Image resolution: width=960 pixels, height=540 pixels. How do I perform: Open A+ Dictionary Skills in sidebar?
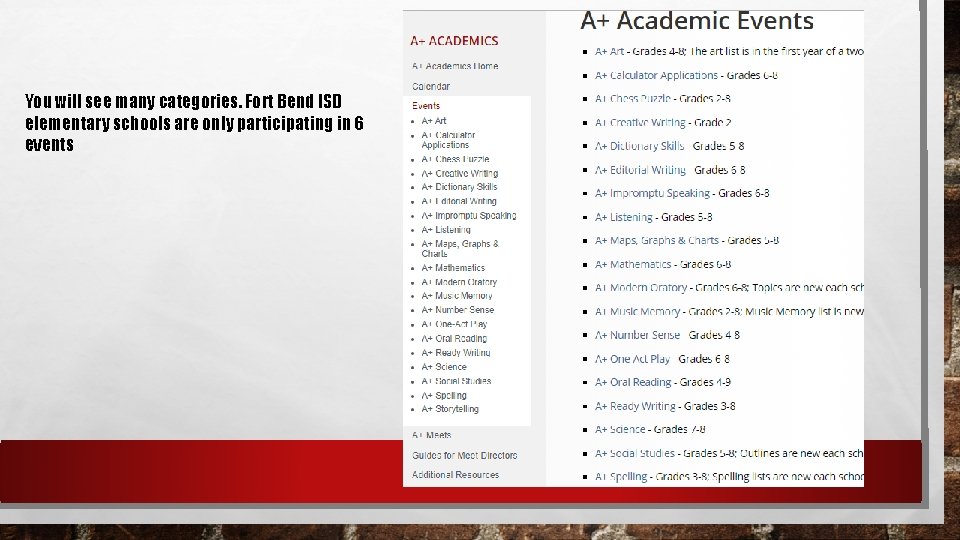click(x=459, y=187)
